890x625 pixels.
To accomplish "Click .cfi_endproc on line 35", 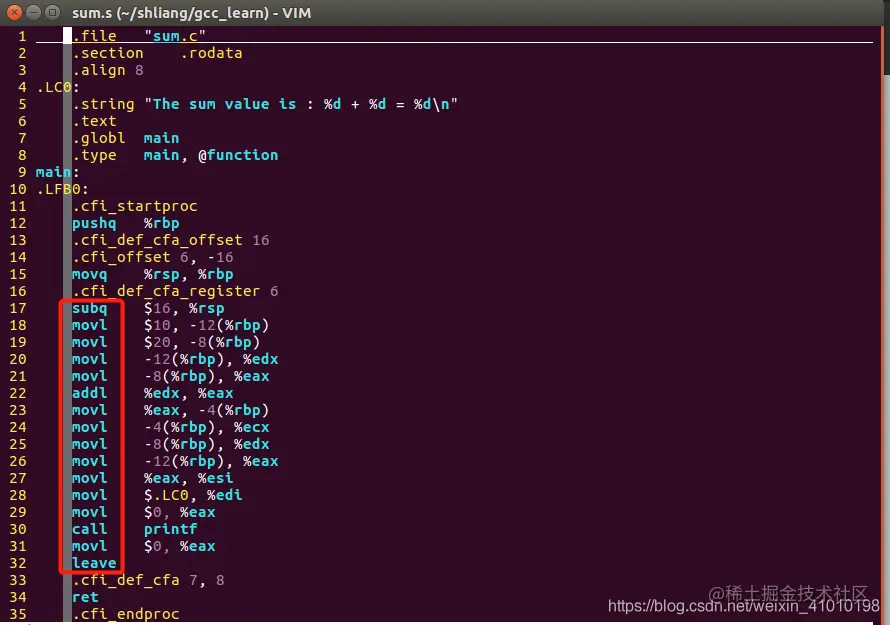I will 125,615.
